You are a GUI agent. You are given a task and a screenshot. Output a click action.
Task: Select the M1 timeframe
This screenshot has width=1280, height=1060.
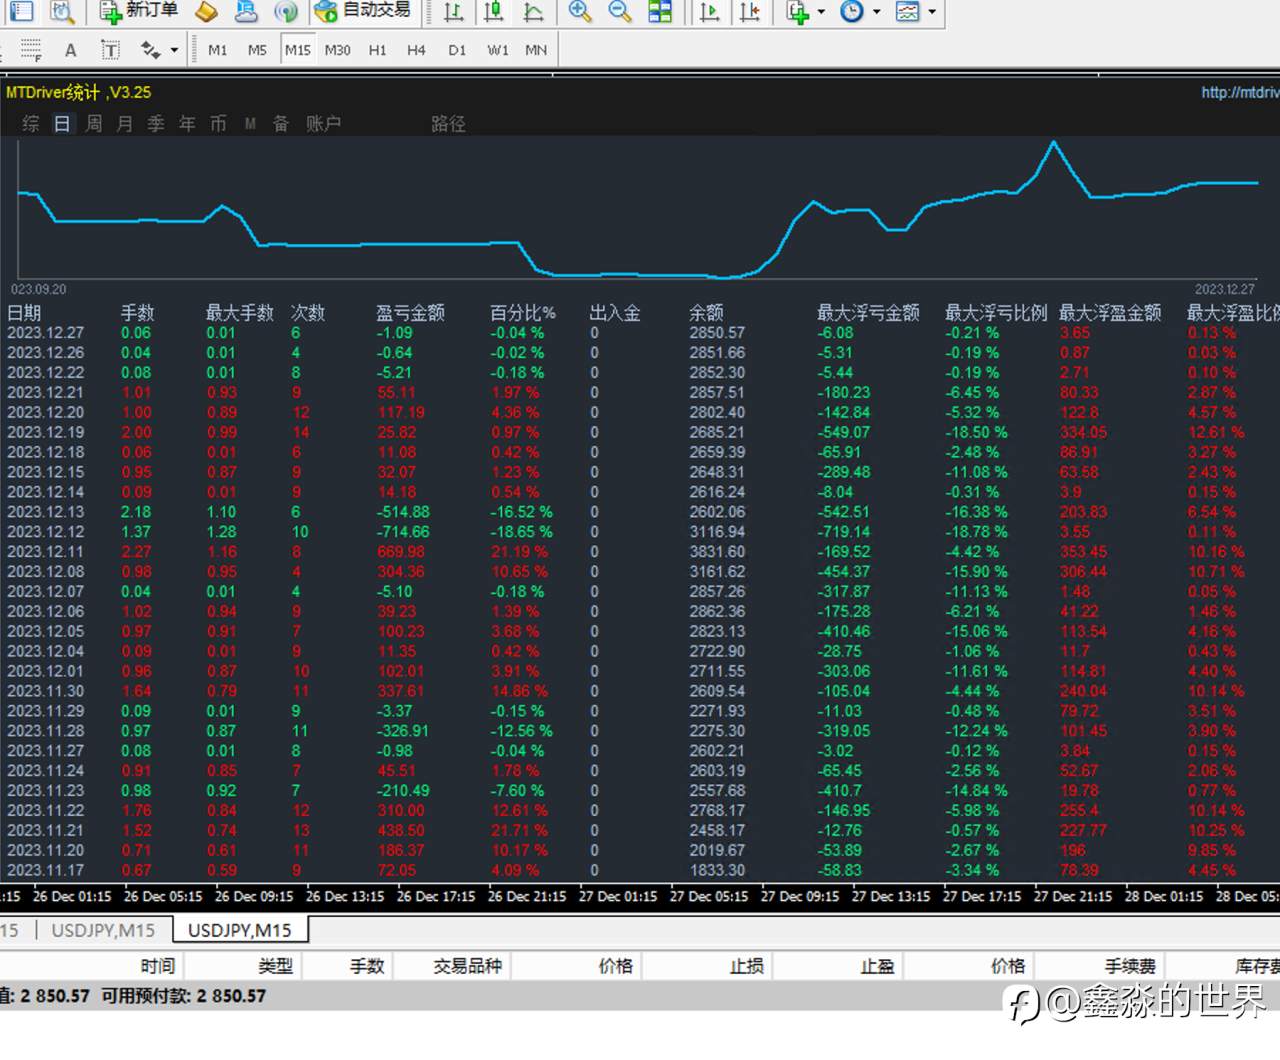[x=217, y=50]
